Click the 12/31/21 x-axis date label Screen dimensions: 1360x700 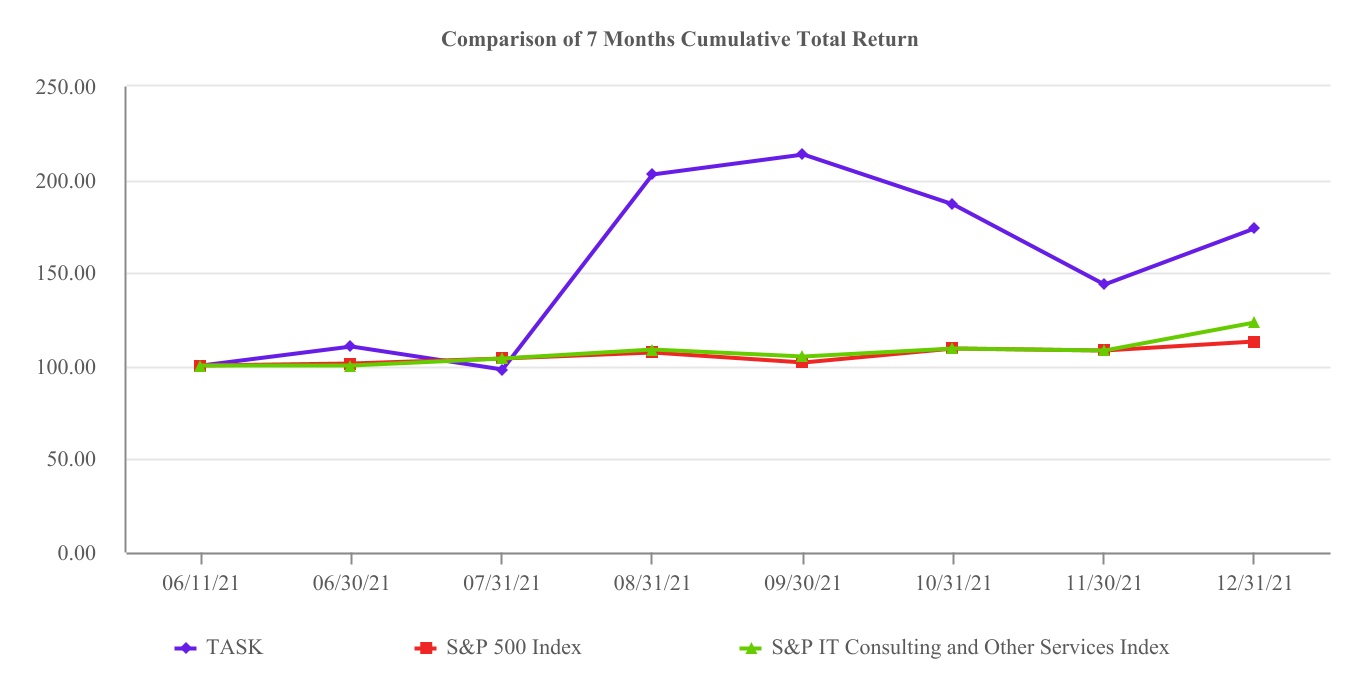click(1253, 584)
